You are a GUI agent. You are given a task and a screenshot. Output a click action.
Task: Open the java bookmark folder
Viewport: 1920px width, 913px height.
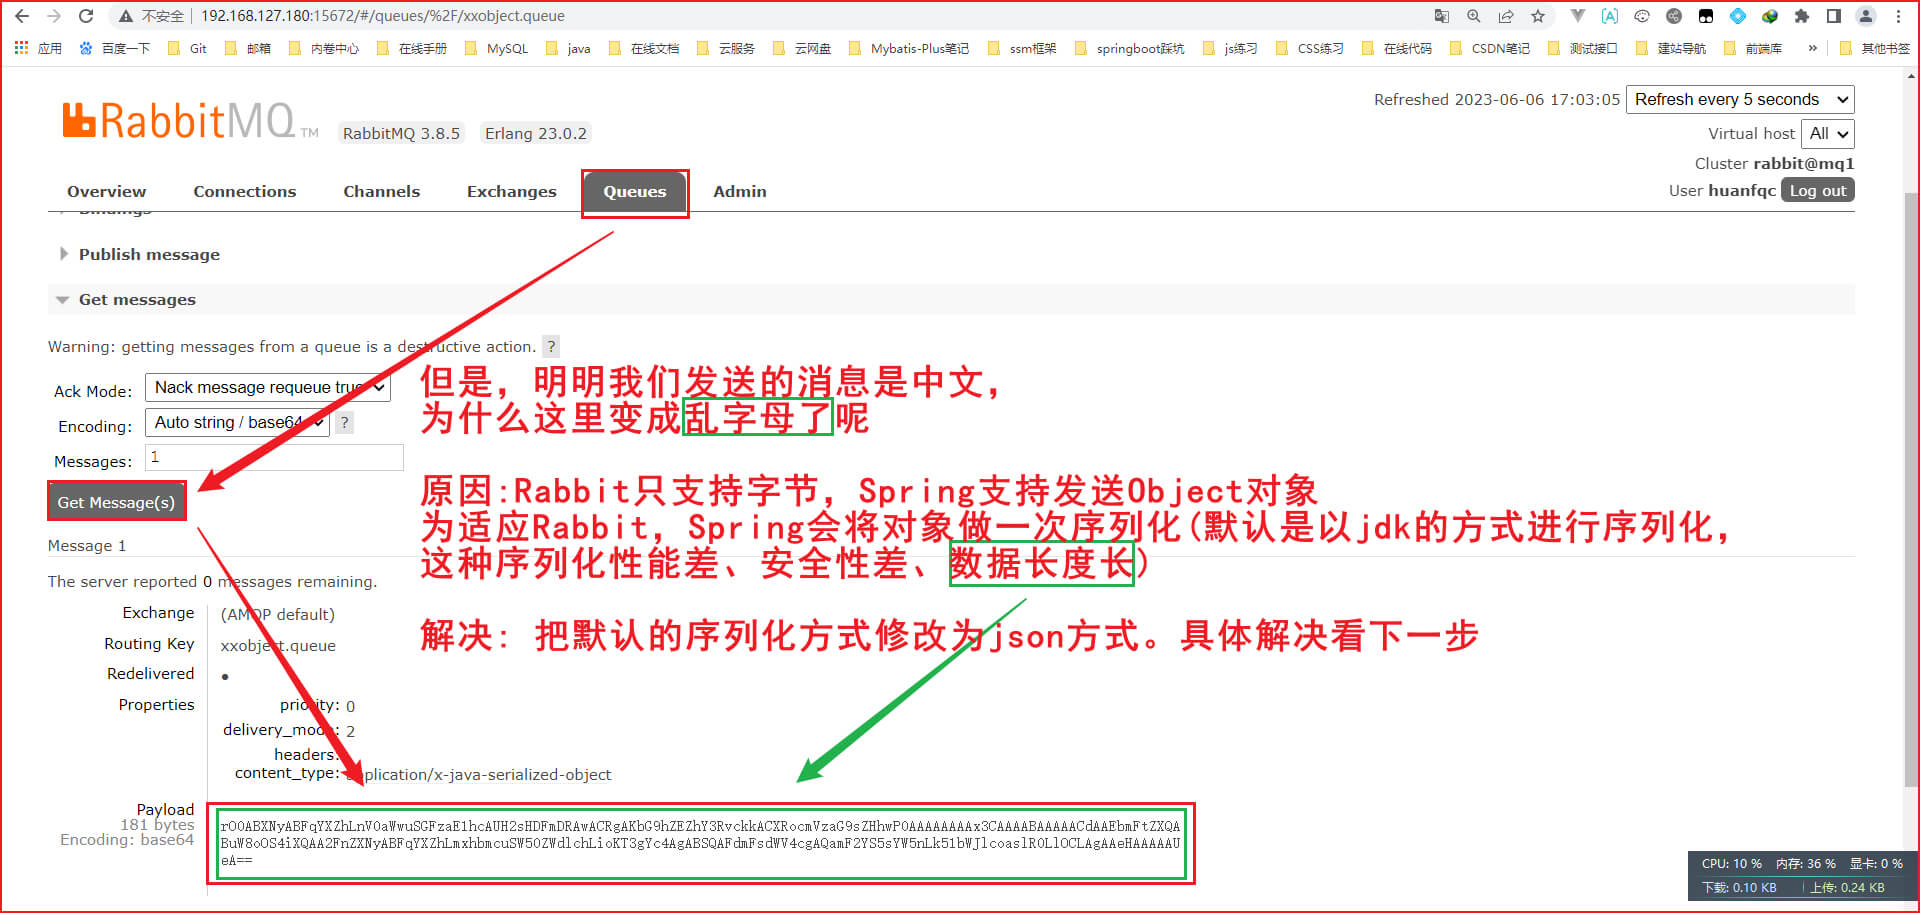[568, 48]
